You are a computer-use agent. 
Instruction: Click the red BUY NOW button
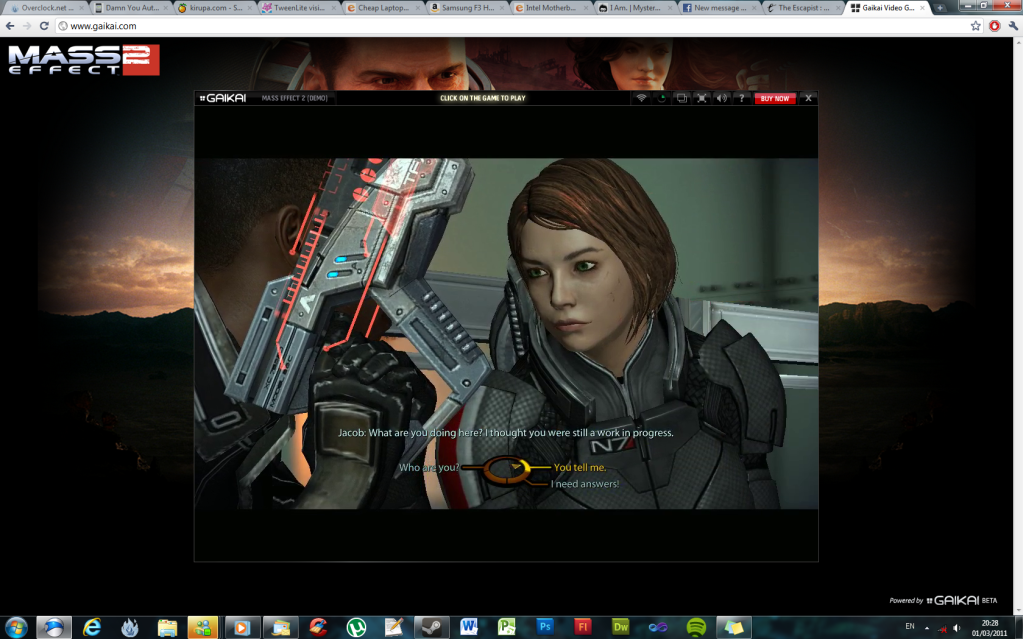(774, 99)
